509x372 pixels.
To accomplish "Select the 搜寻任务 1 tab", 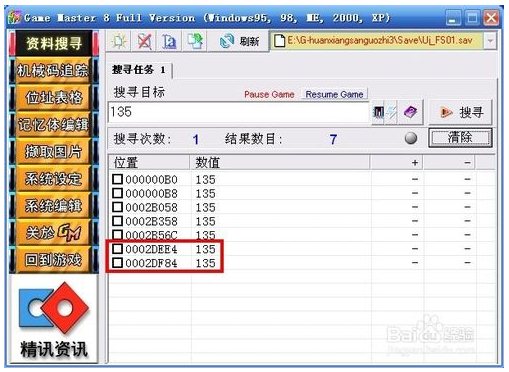I will pos(139,70).
